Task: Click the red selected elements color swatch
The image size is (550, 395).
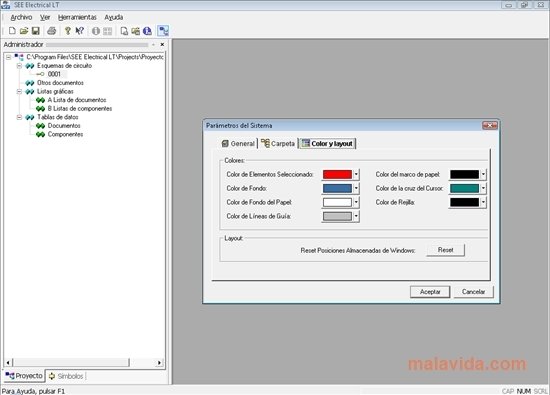Action: [337, 174]
